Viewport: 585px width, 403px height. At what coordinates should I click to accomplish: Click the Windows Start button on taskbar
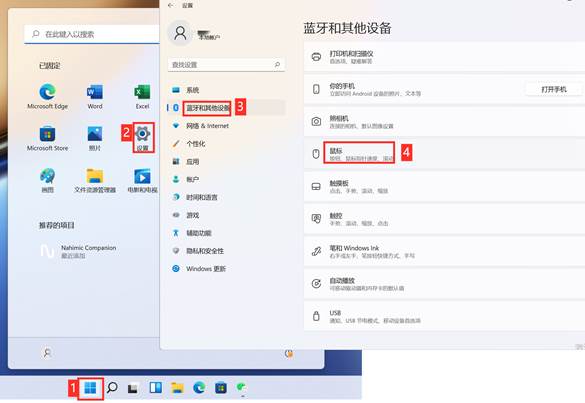coord(90,388)
